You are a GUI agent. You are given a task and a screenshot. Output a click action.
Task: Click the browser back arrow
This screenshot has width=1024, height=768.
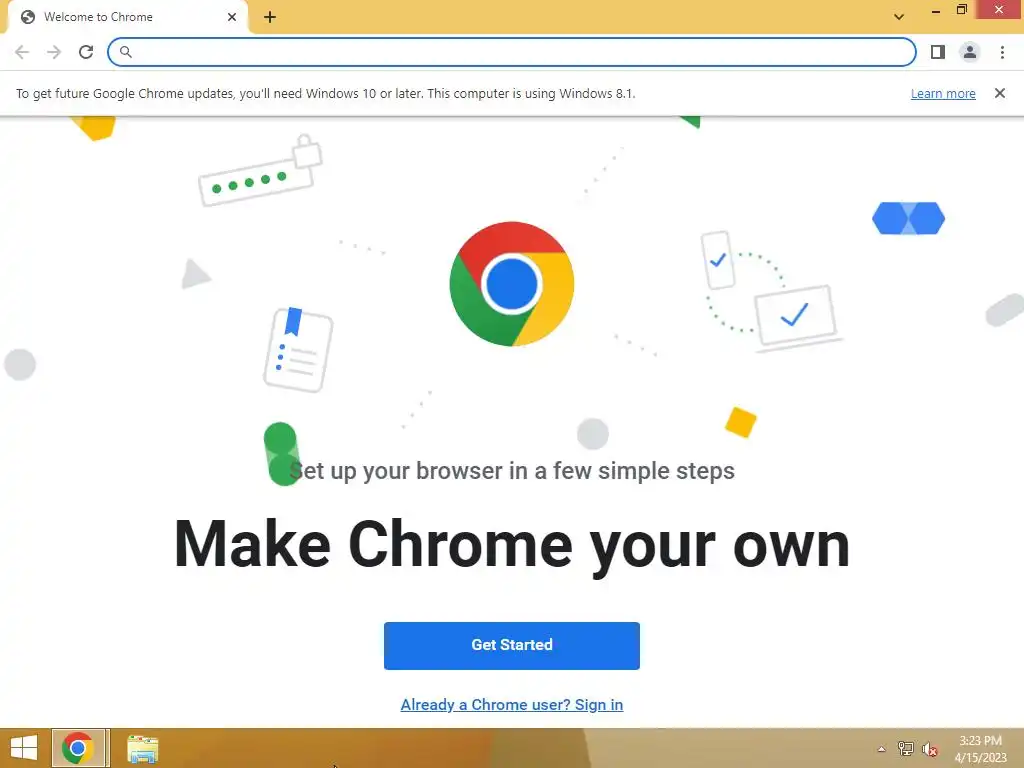[x=22, y=52]
